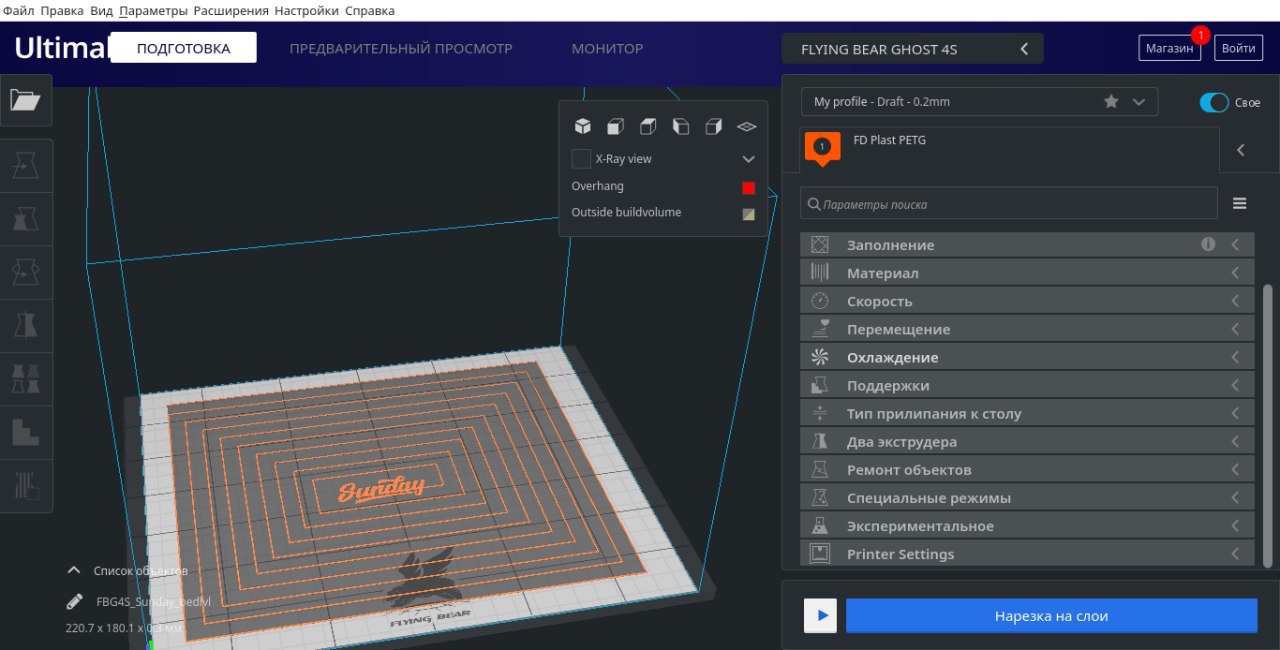Click the play arrow button beside Нарезка на слои
1280x650 pixels.
click(820, 616)
